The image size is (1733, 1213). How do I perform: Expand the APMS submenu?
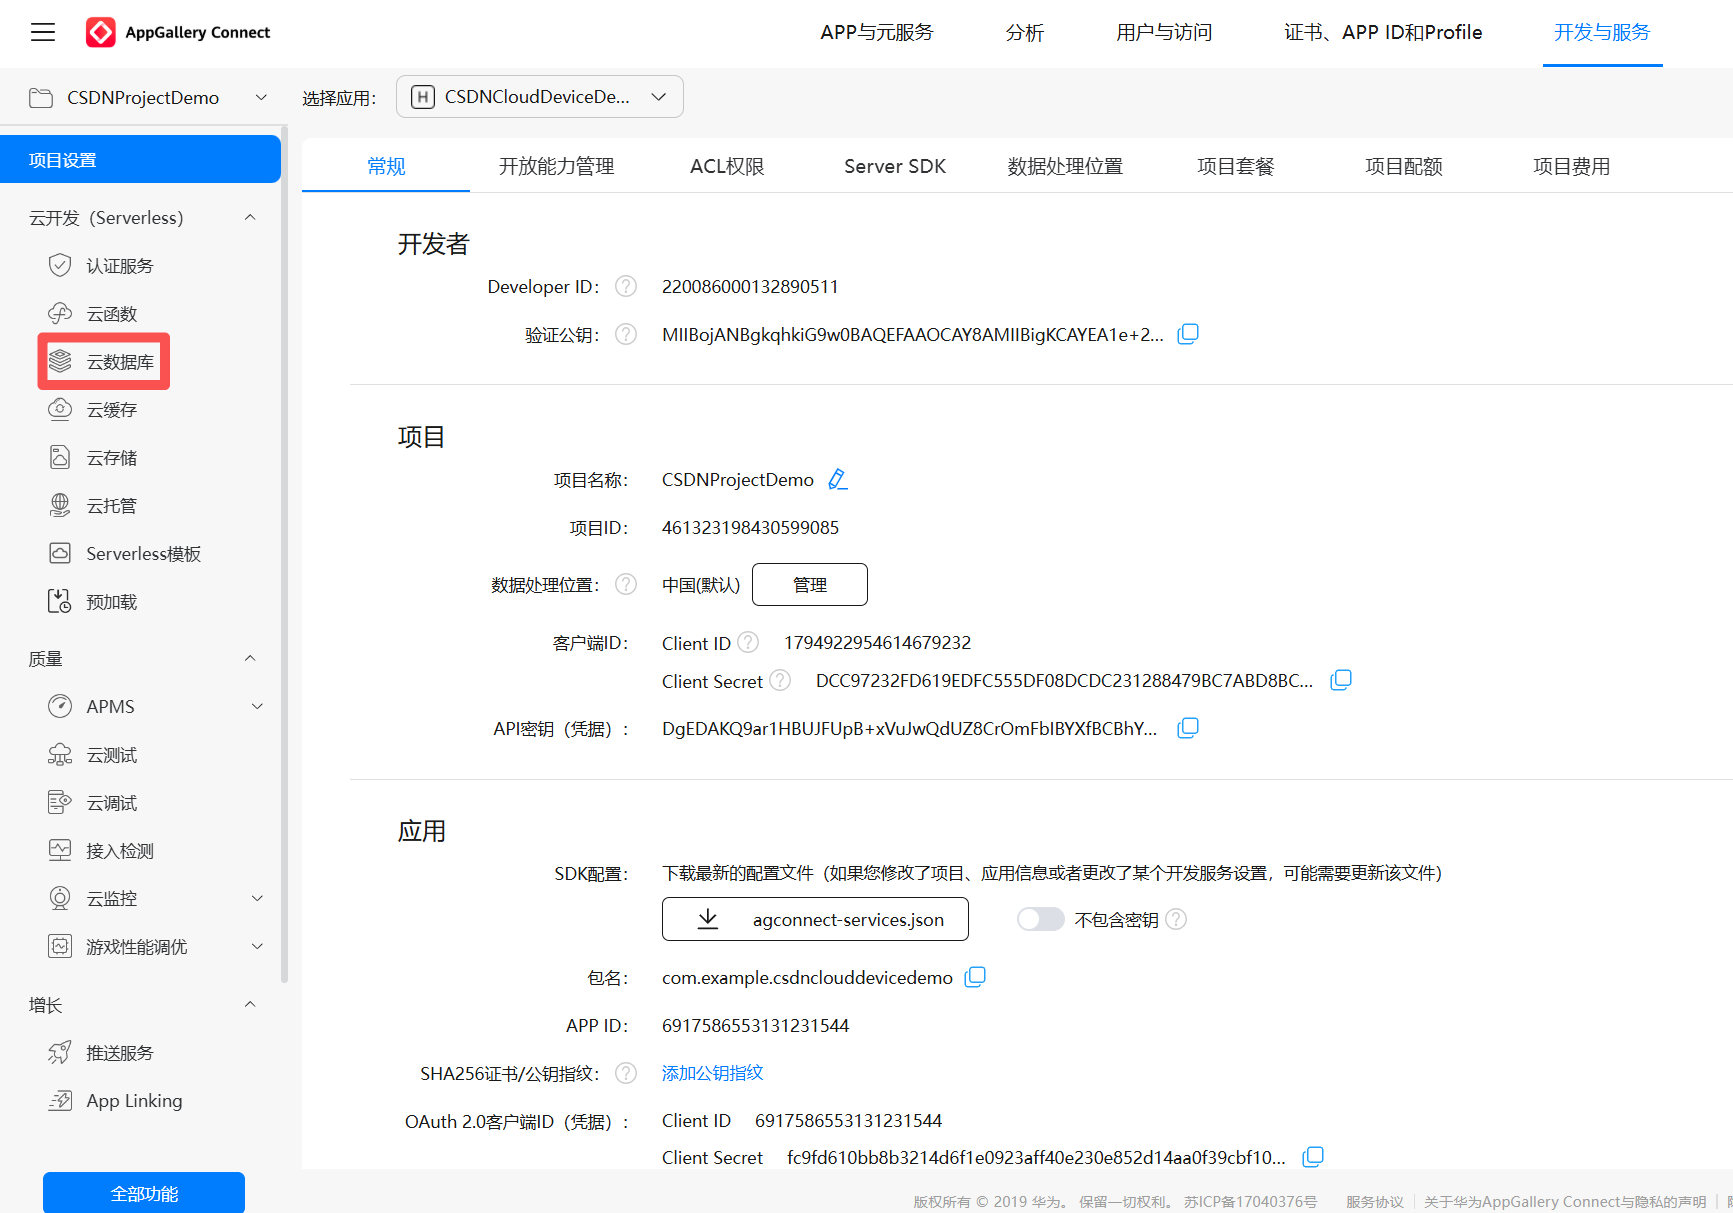click(x=257, y=706)
